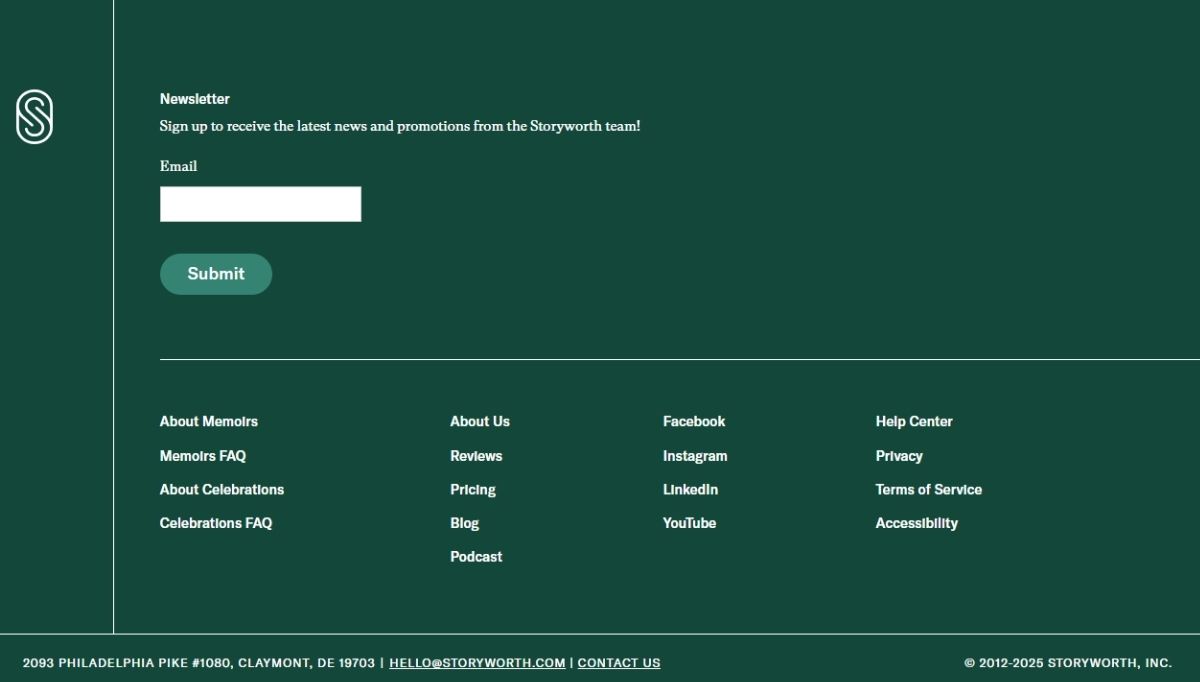Open the Pricing footer link

(473, 490)
